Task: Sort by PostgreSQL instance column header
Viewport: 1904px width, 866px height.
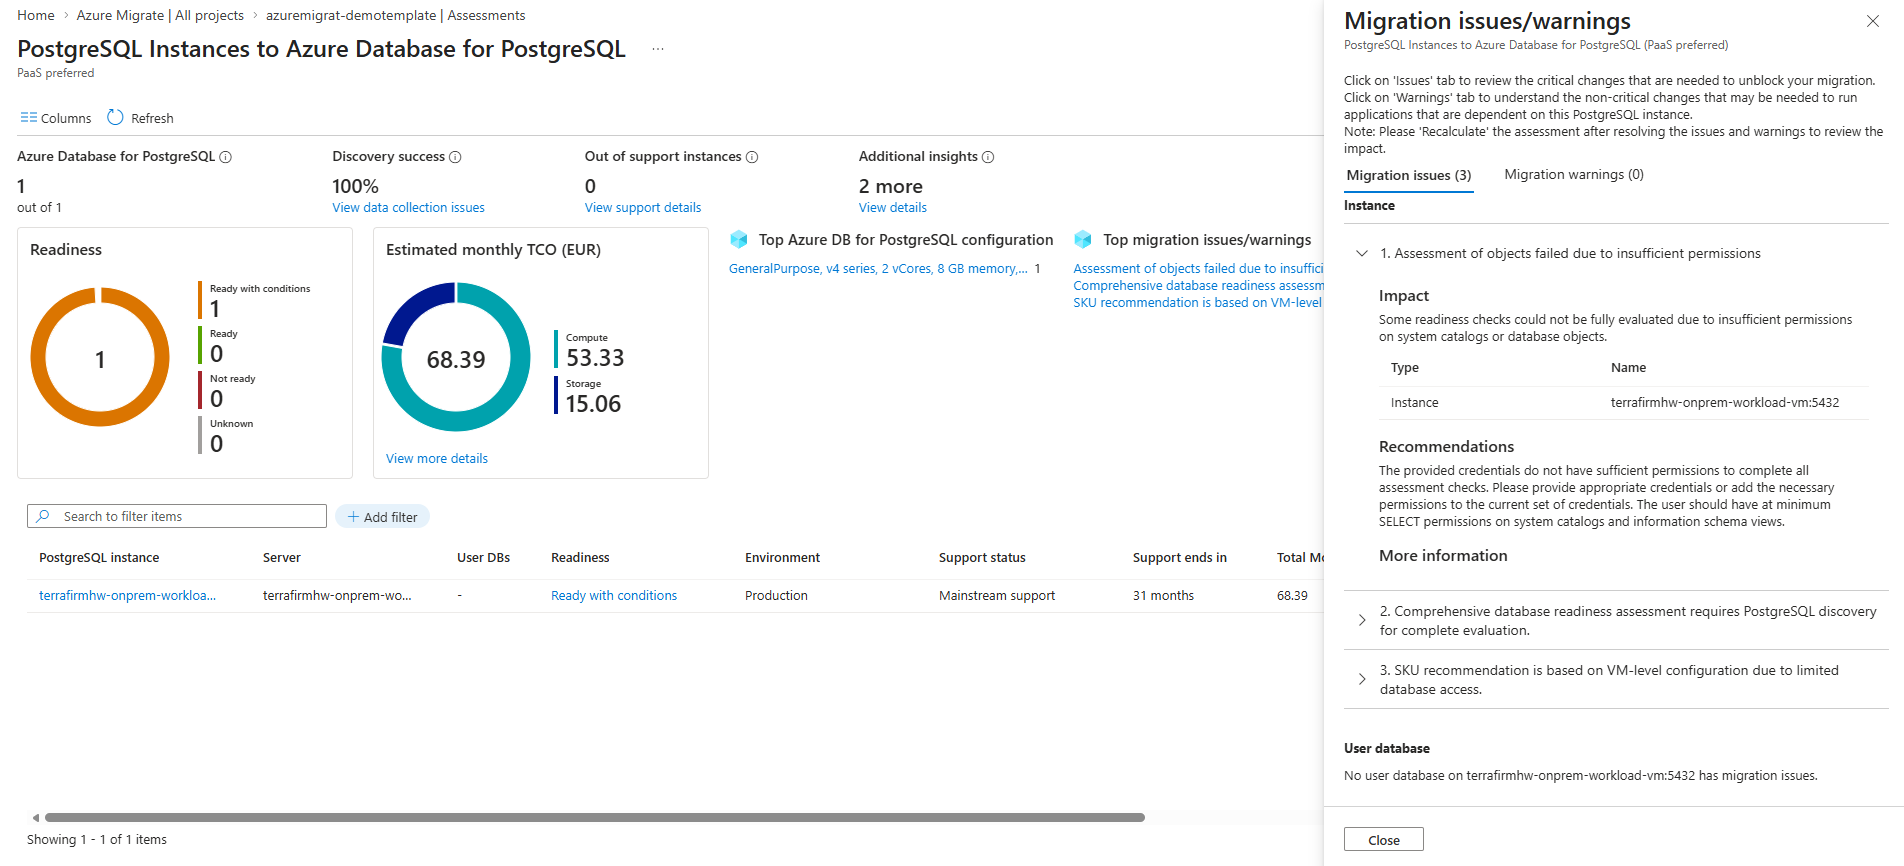Action: 99,558
